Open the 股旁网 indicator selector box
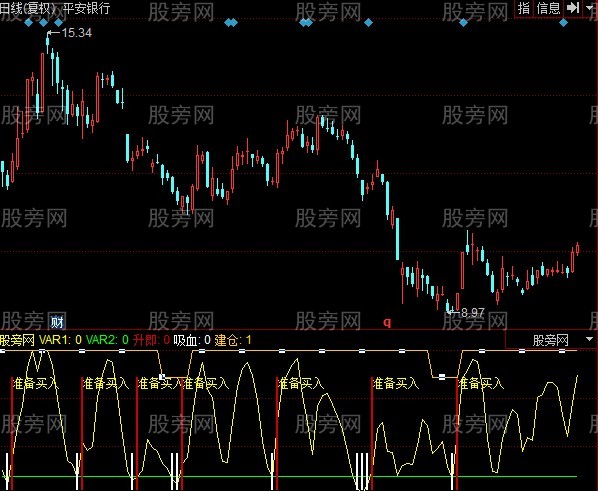The height and width of the screenshot is (491, 598). tap(551, 340)
